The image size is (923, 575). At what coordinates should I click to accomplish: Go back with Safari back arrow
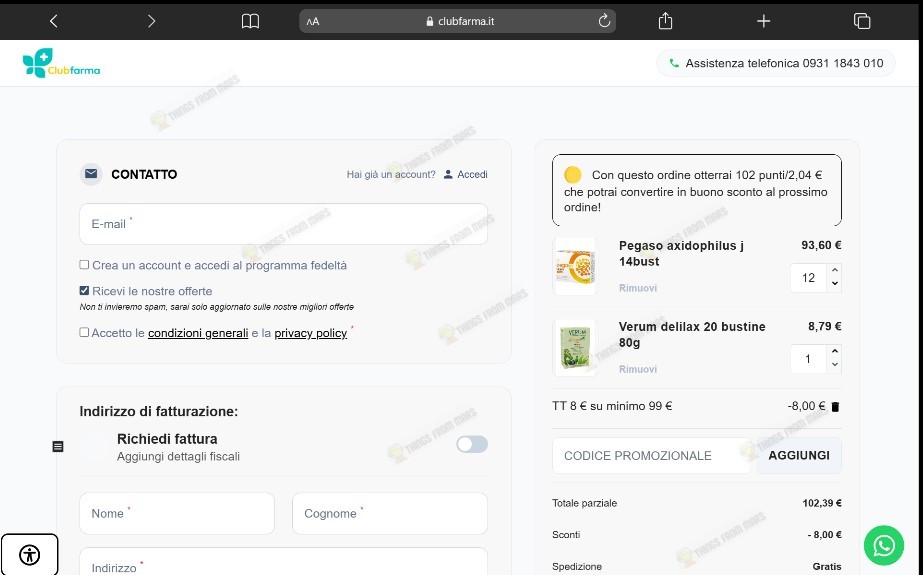click(54, 21)
